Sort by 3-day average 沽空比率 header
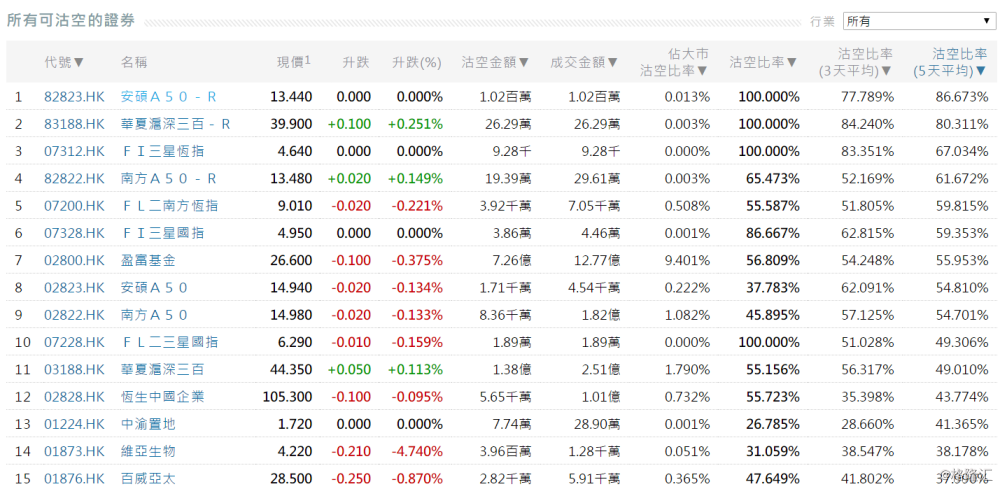This screenshot has width=1000, height=489. tap(855, 62)
